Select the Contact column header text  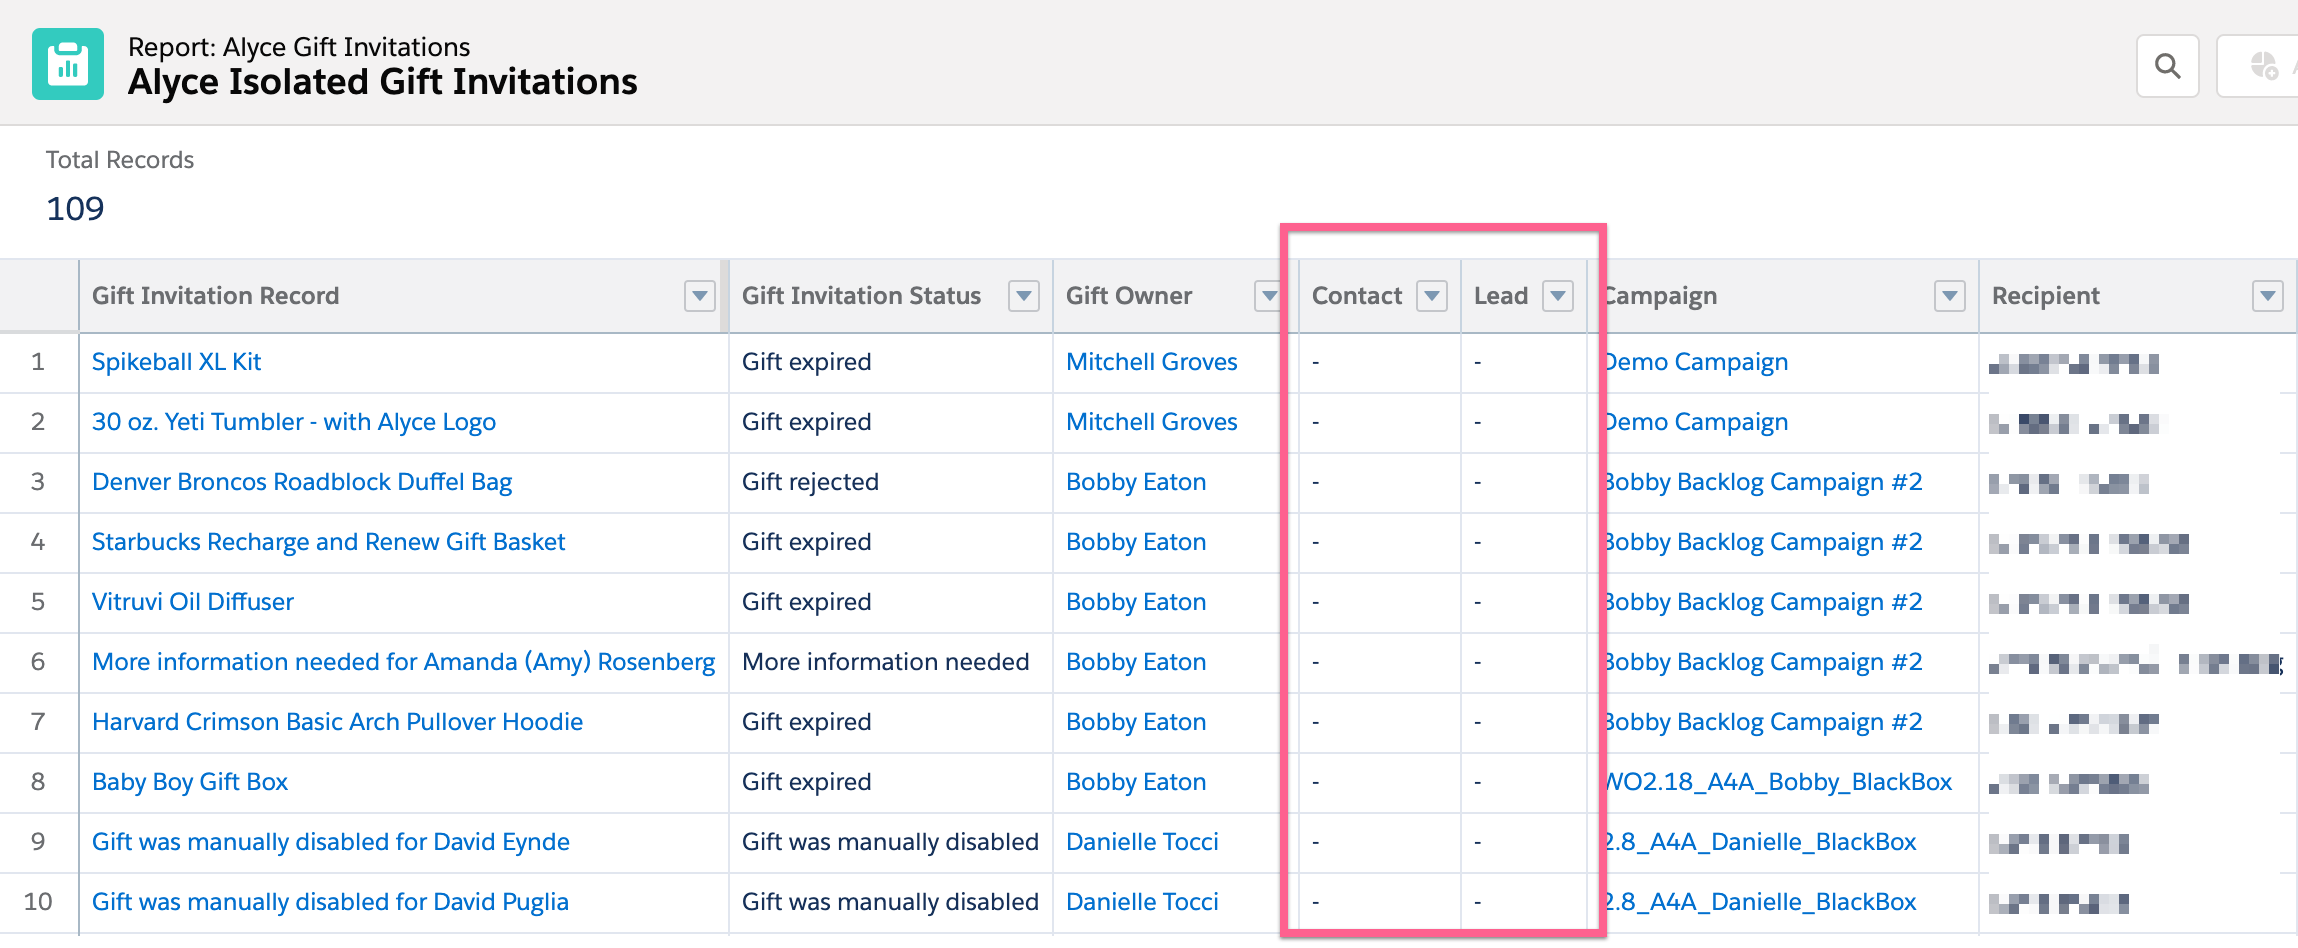tap(1357, 296)
